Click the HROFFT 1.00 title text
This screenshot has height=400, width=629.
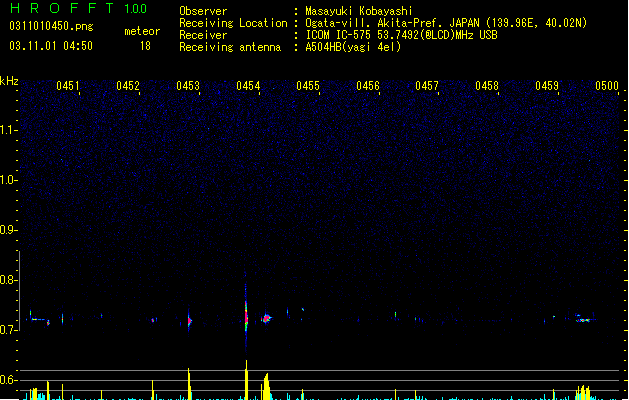click(x=79, y=8)
